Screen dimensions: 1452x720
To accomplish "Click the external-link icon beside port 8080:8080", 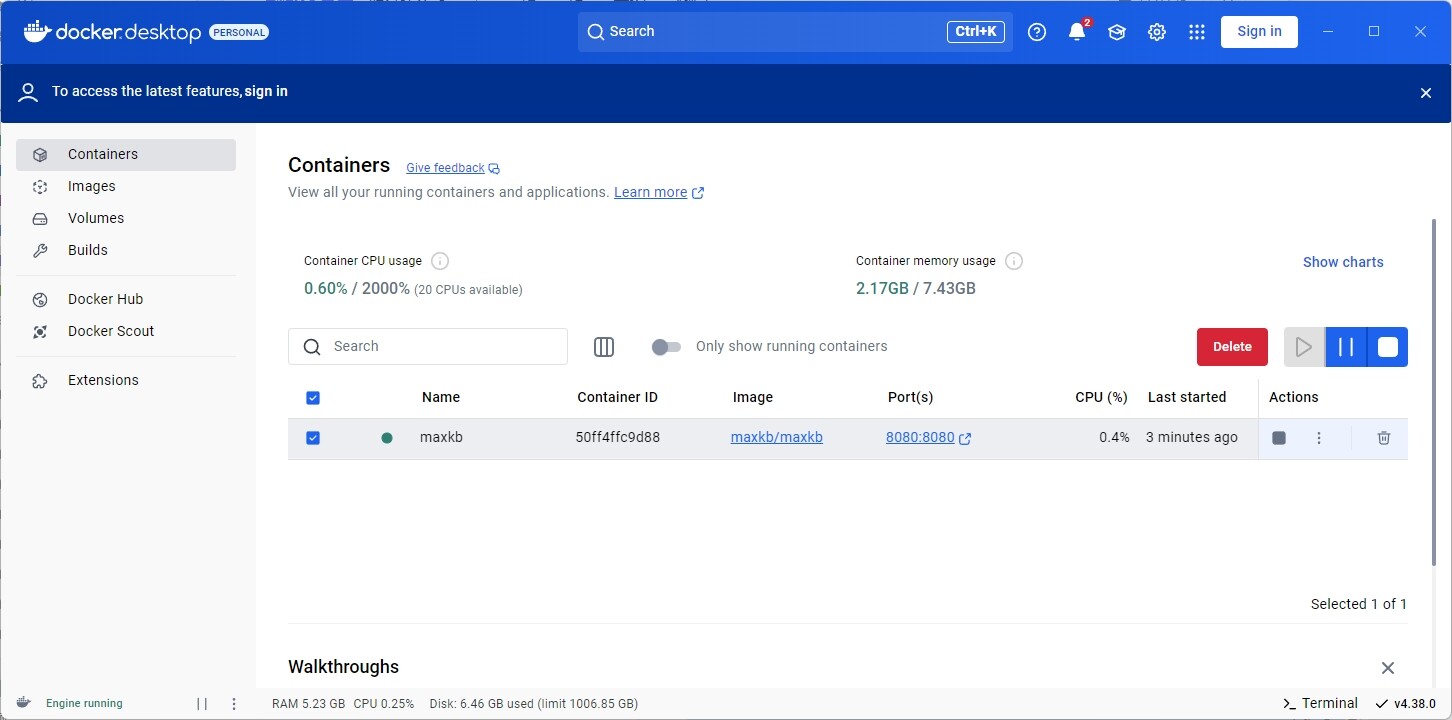I will (965, 438).
